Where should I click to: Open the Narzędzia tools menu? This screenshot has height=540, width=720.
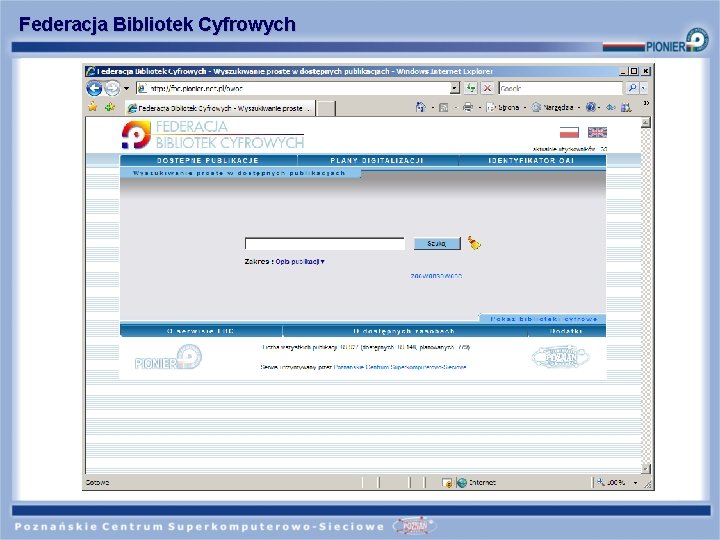tap(556, 107)
